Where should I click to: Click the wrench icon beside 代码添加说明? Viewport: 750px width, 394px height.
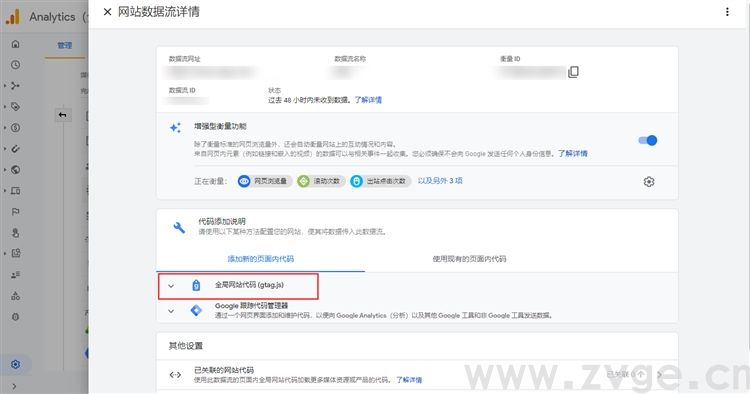pos(179,227)
